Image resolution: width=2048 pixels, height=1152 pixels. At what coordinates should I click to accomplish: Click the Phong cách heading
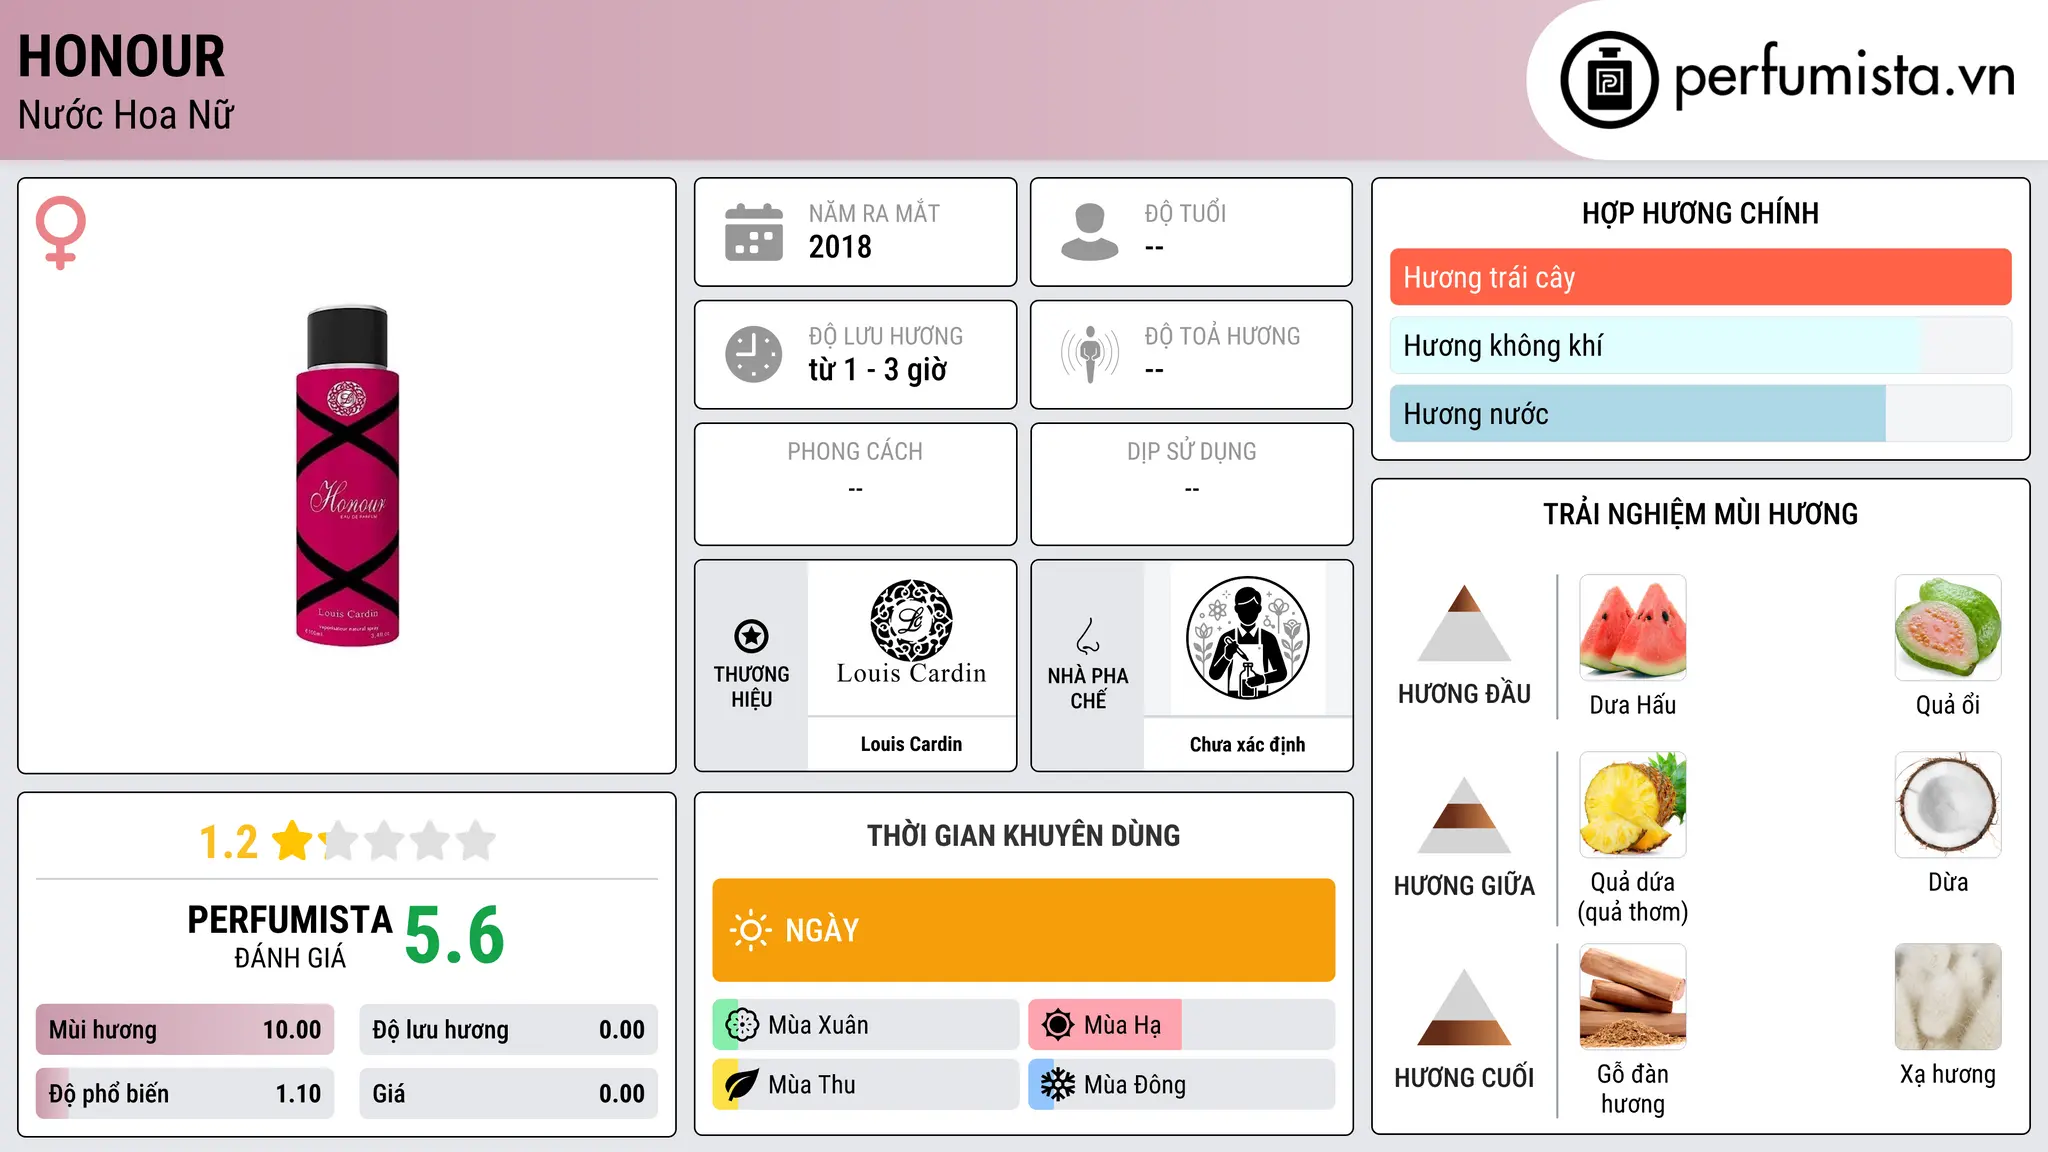tap(855, 452)
